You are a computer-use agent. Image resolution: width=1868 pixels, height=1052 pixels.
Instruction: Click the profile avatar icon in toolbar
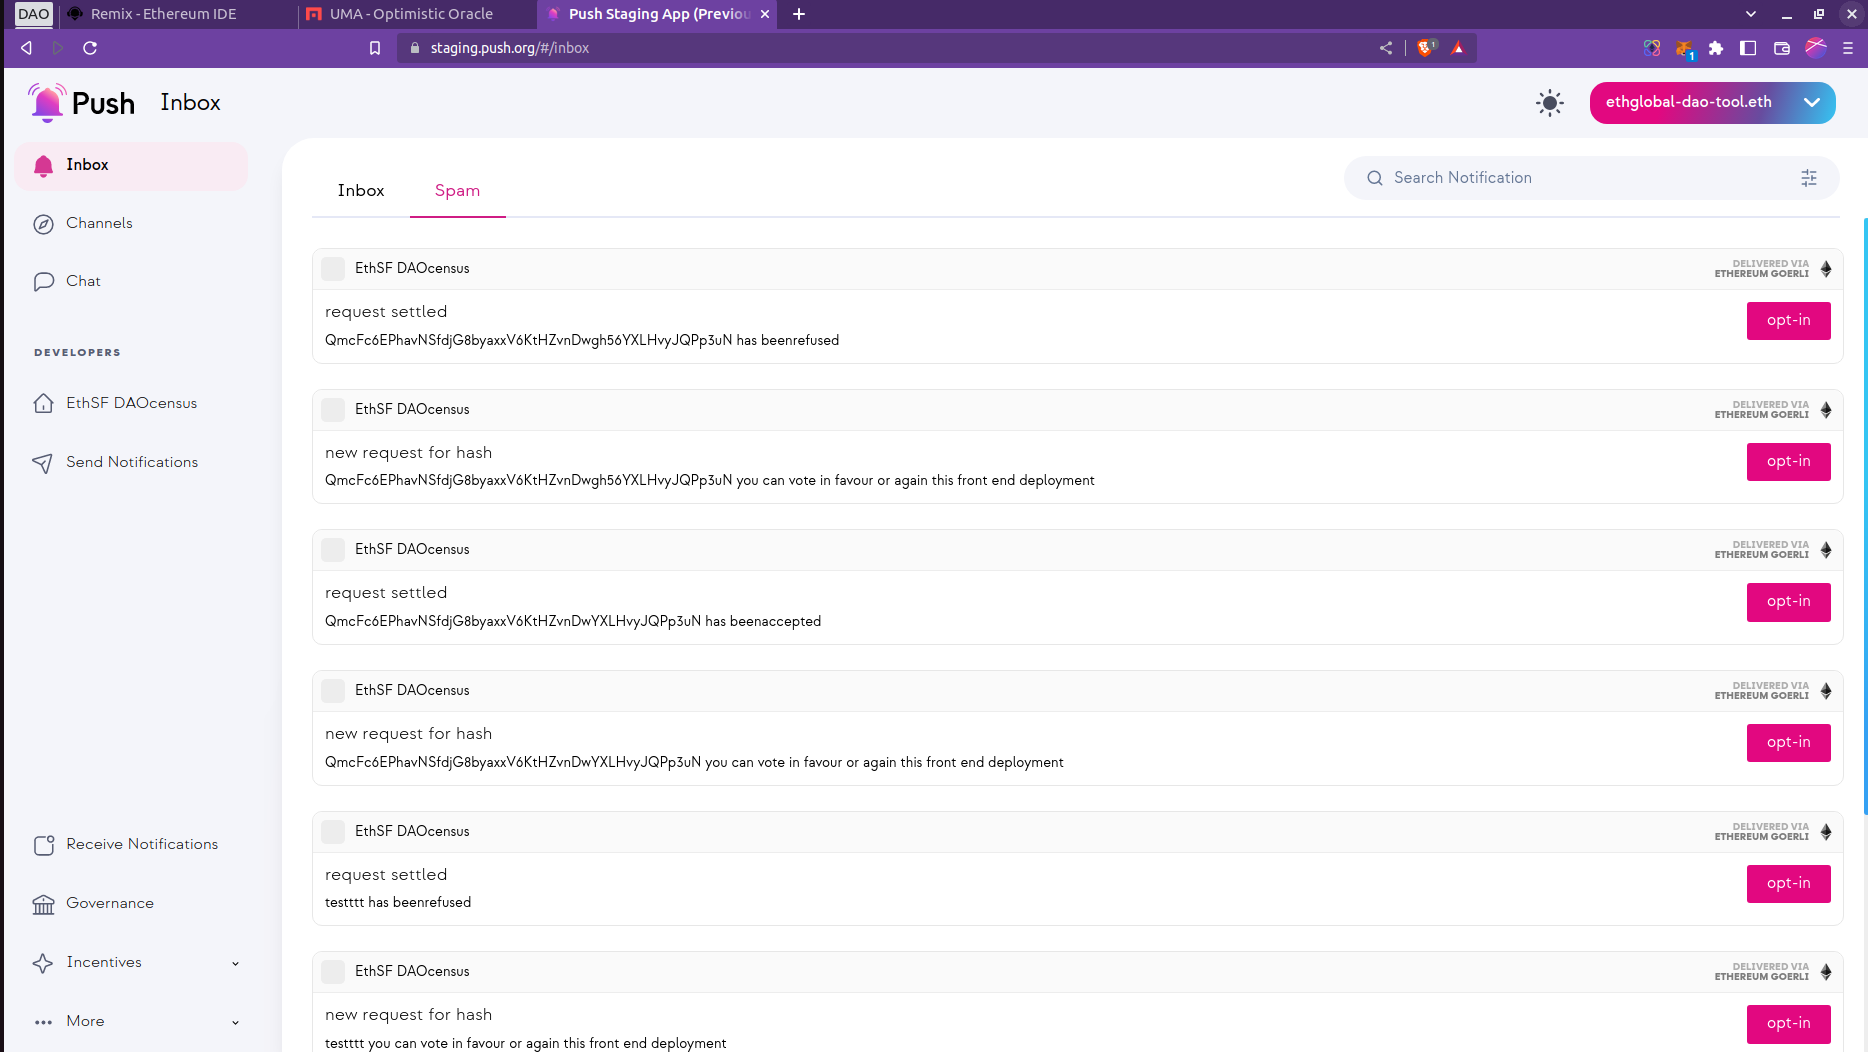click(1816, 48)
